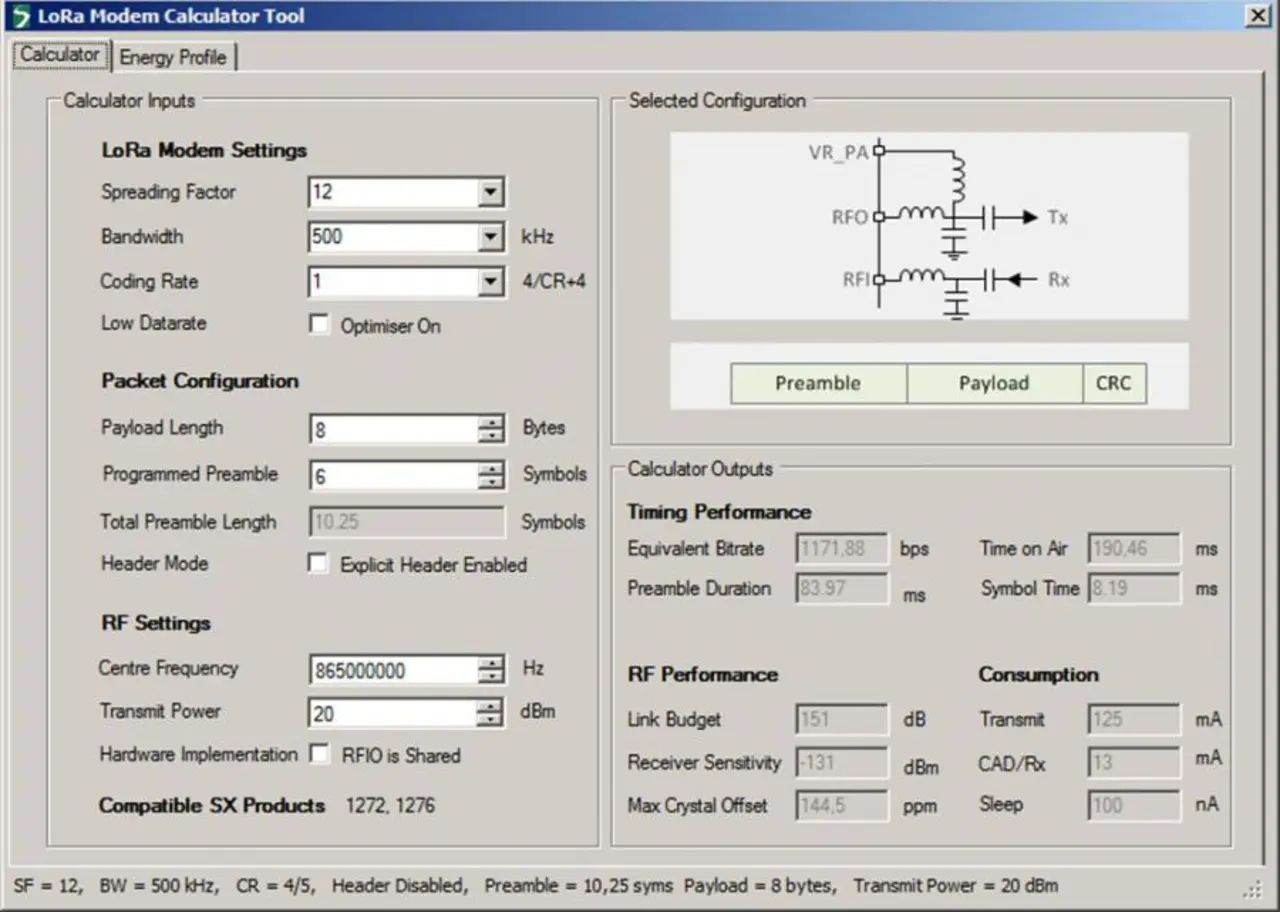The height and width of the screenshot is (912, 1280).
Task: Click the Transmit Power spinner arrows
Action: pyautogui.click(x=491, y=713)
